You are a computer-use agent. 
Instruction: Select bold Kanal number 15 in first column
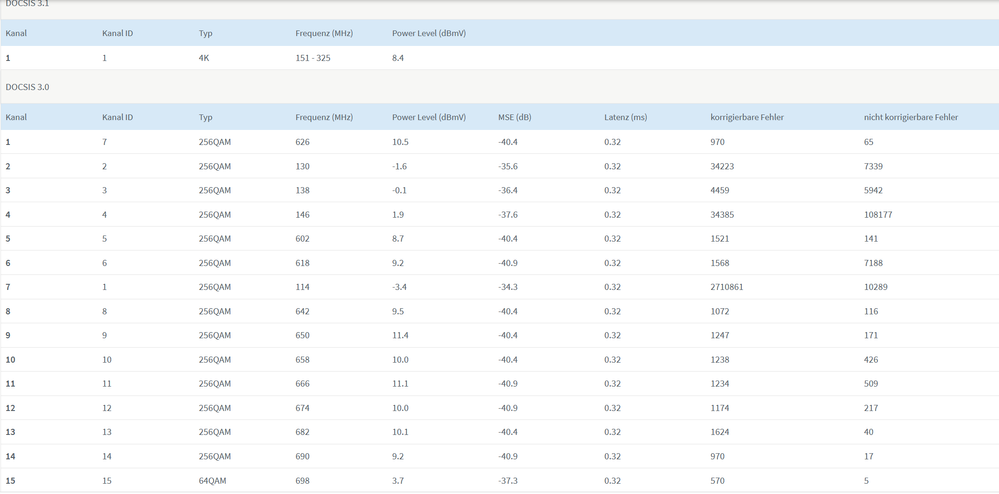click(x=10, y=481)
